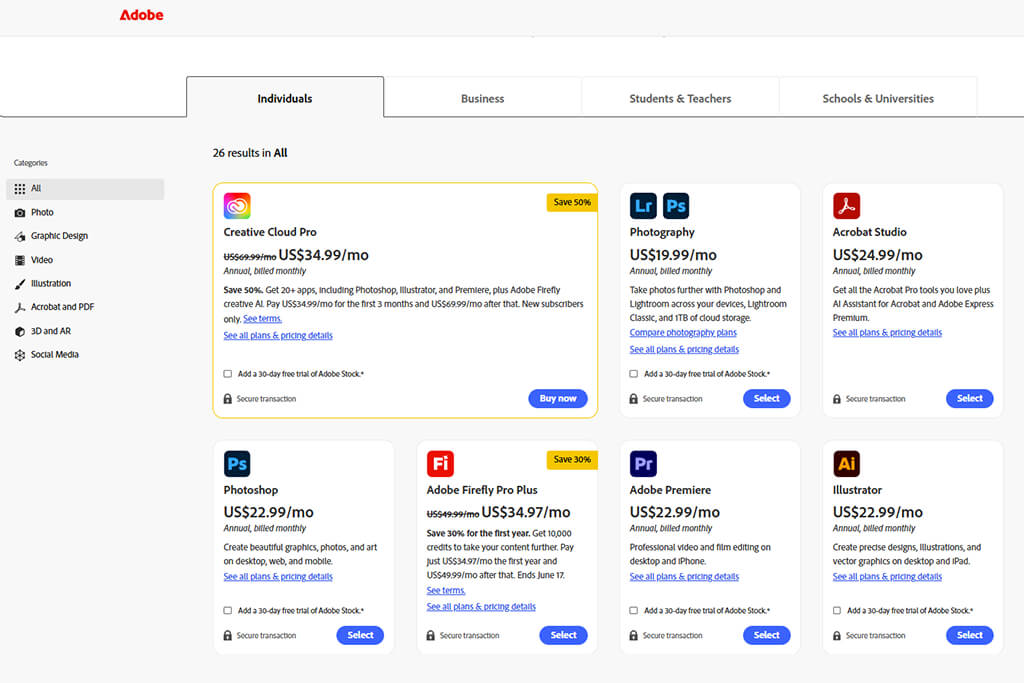This screenshot has width=1024, height=683.
Task: Click the Save 30% badge
Action: click(572, 460)
